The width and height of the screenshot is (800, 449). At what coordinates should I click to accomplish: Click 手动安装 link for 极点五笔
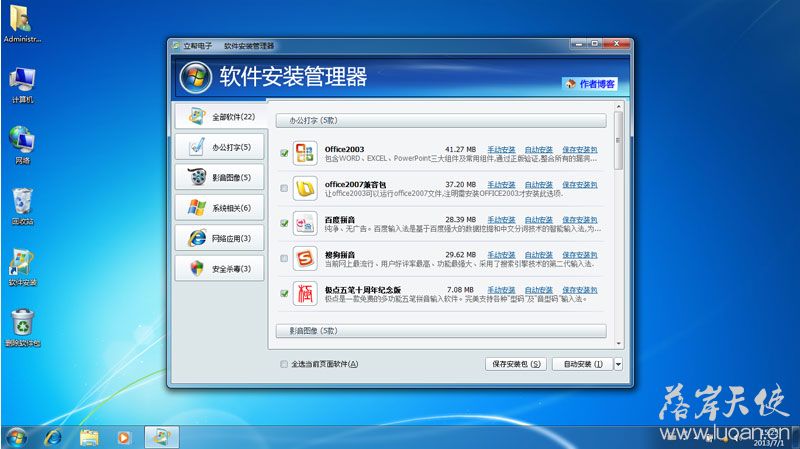(501, 290)
